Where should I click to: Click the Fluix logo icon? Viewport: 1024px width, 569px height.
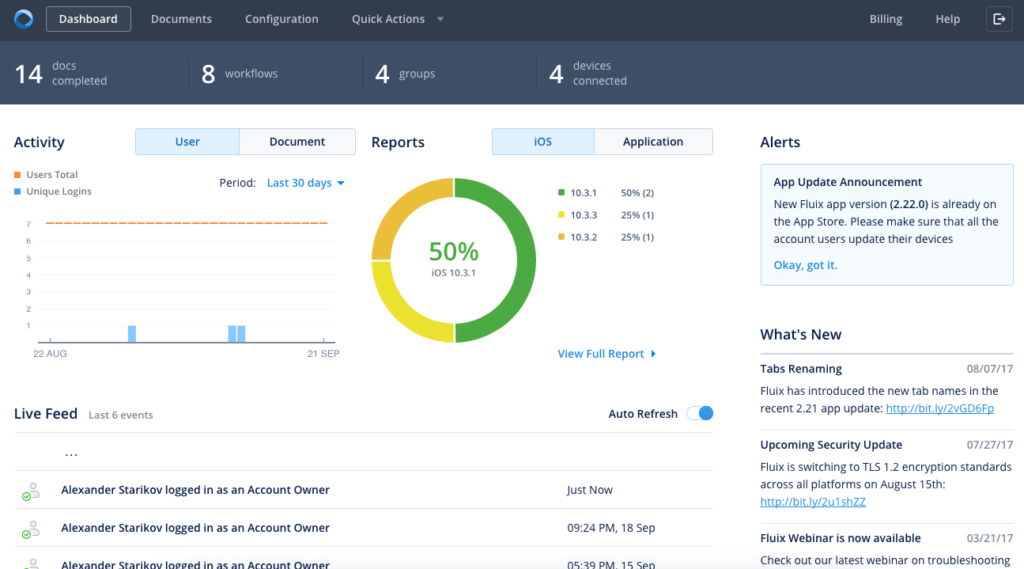tap(23, 19)
